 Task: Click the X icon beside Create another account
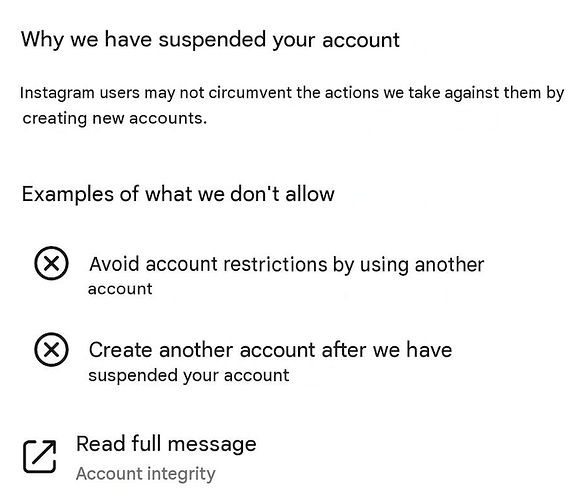[51, 349]
